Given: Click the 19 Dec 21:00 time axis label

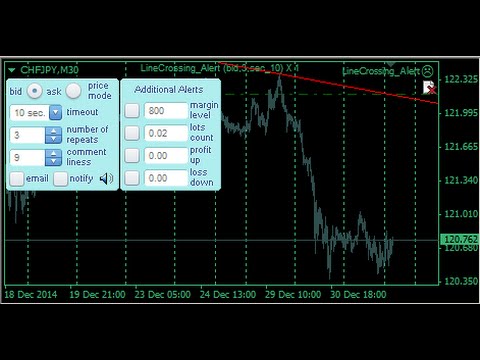Looking at the screenshot, I should 97,295.
